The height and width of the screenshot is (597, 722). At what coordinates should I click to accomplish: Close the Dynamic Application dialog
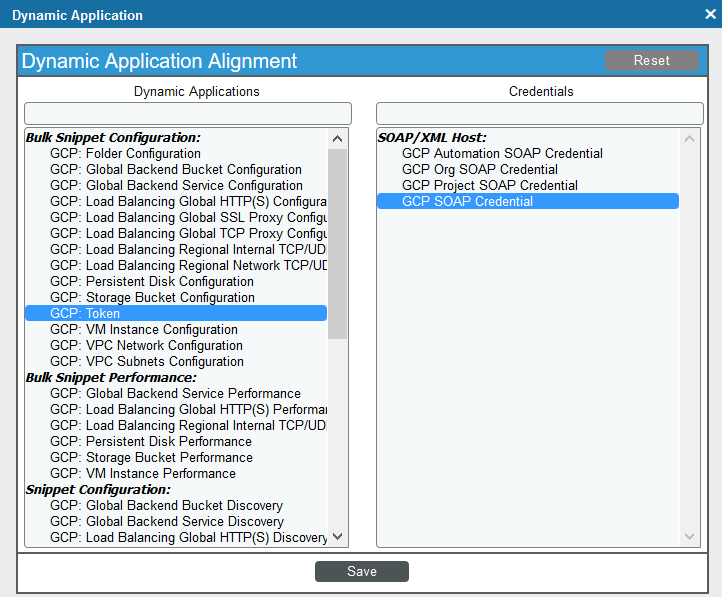click(x=710, y=14)
